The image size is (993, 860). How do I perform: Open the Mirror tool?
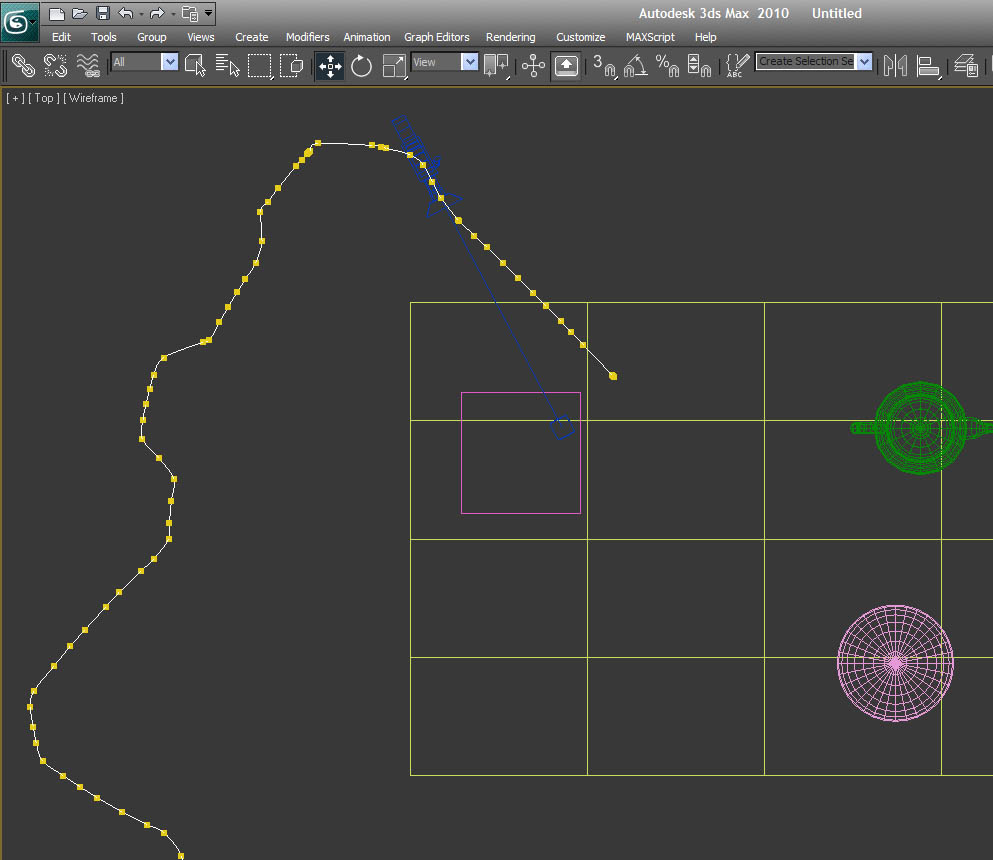tap(895, 66)
